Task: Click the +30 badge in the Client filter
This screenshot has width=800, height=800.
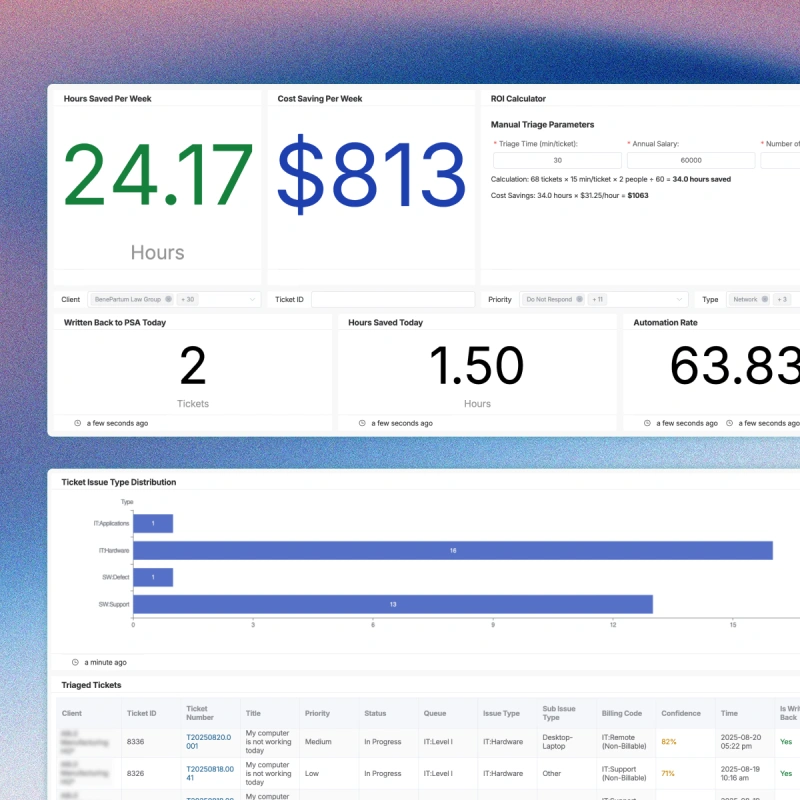Action: 189,299
